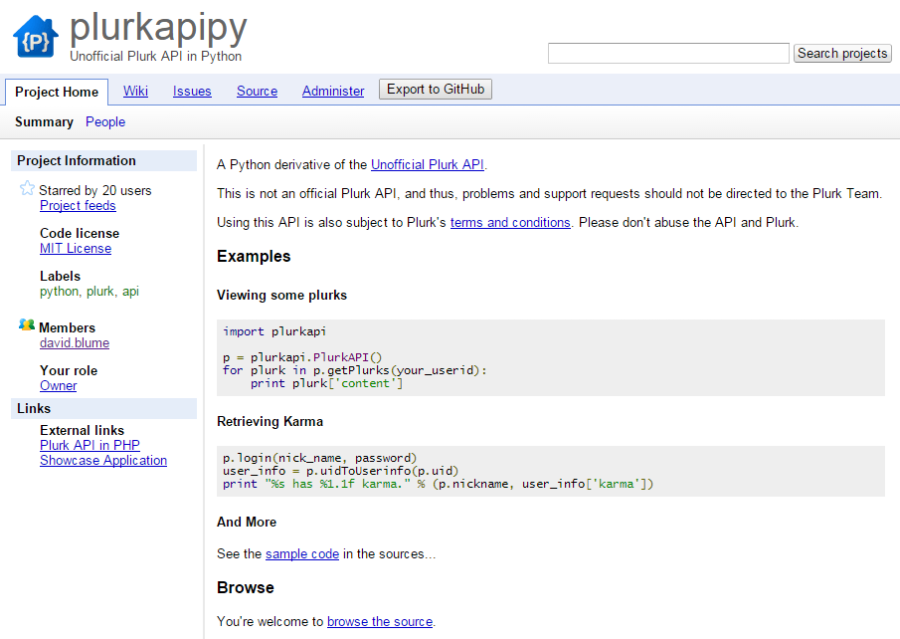
Task: Click the api label
Action: (x=130, y=292)
